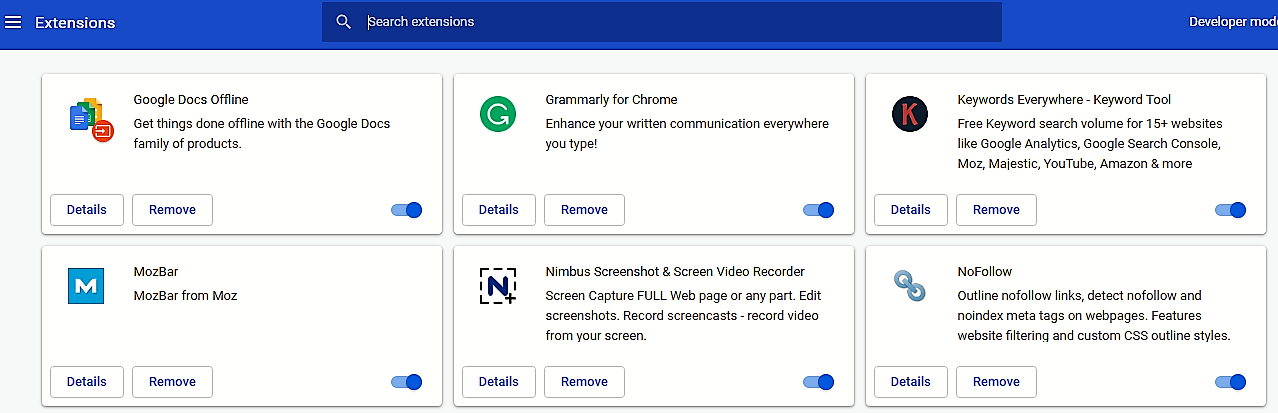Click the Keywords Everywhere K icon
Image resolution: width=1278 pixels, height=413 pixels.
(910, 115)
